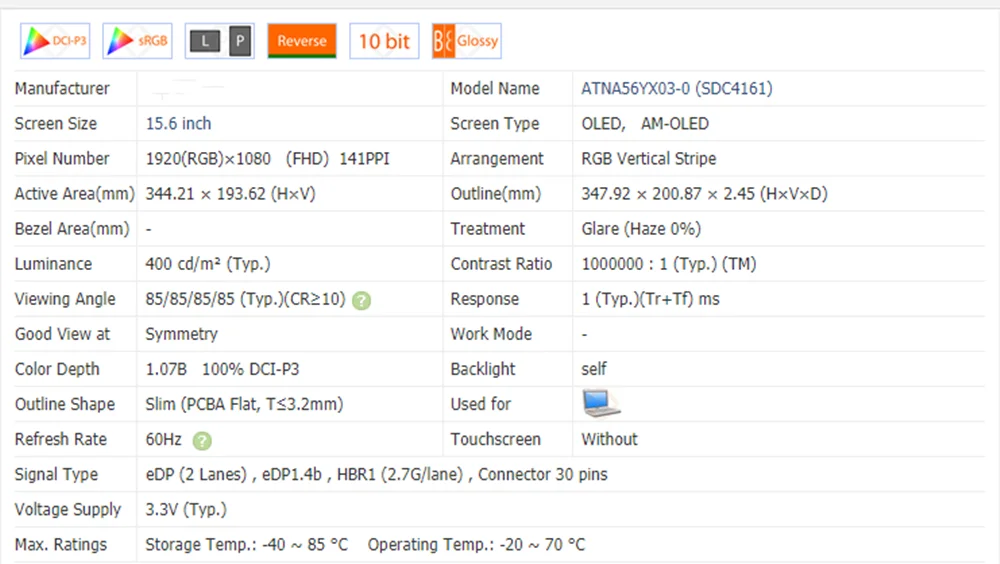Open the 15.6 inch screen size link

pyautogui.click(x=178, y=124)
